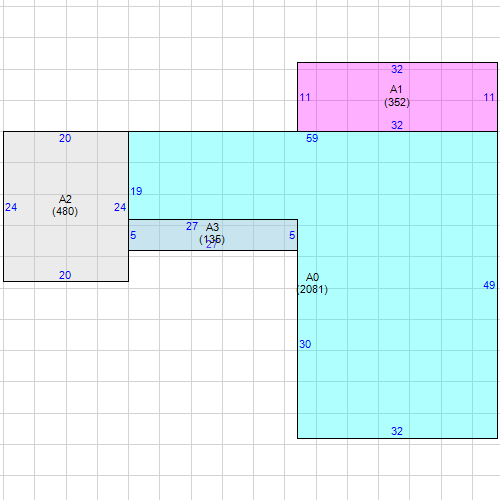Click the 32 dimension at A1's top edge

[397, 69]
